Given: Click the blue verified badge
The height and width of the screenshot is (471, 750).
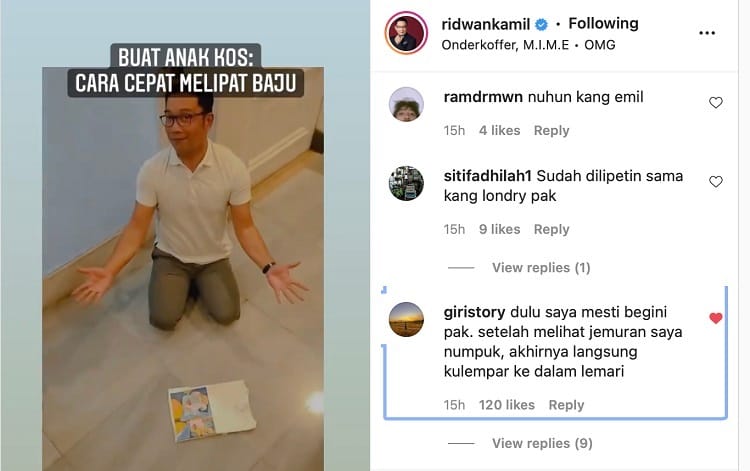Looking at the screenshot, I should pos(541,24).
